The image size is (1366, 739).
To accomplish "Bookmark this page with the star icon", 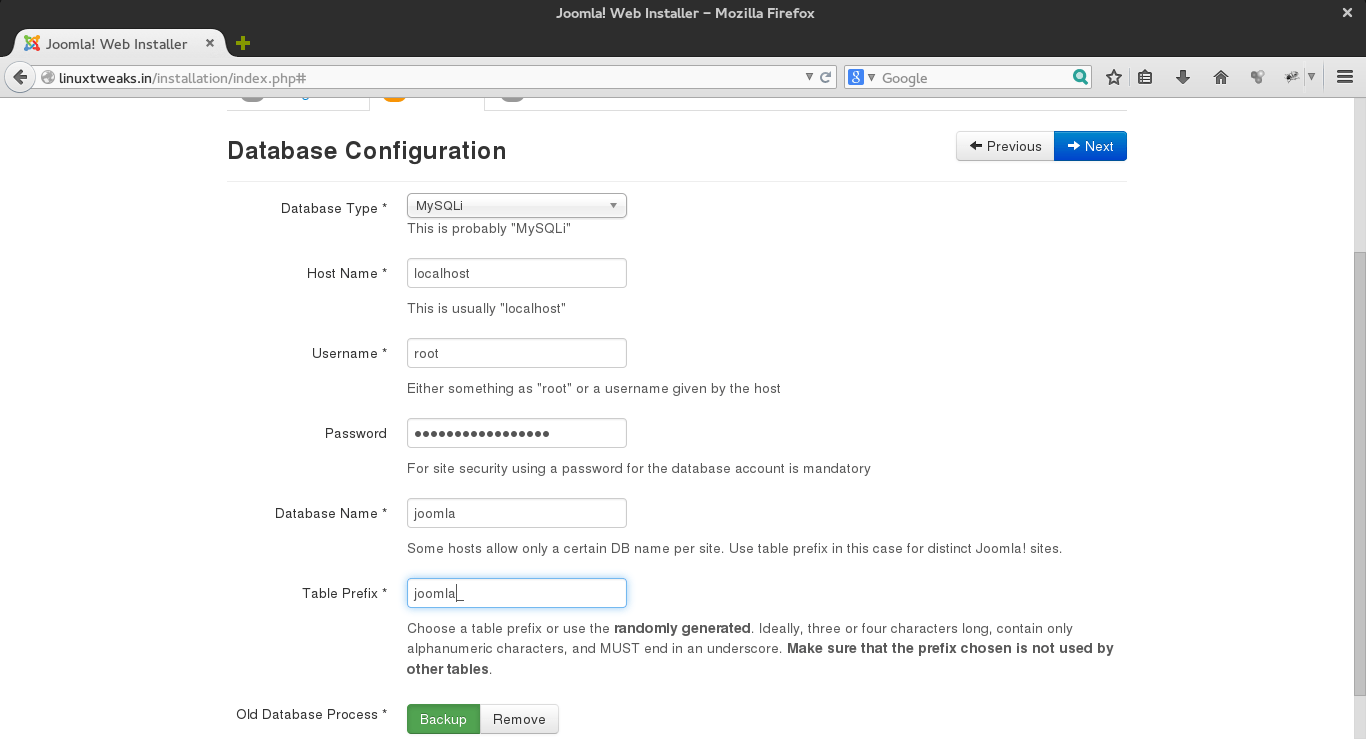I will tap(1113, 77).
